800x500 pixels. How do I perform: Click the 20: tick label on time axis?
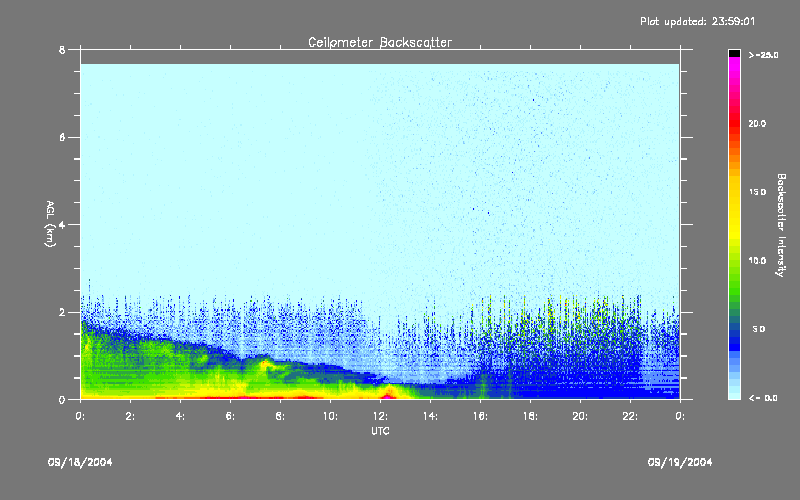coord(580,416)
